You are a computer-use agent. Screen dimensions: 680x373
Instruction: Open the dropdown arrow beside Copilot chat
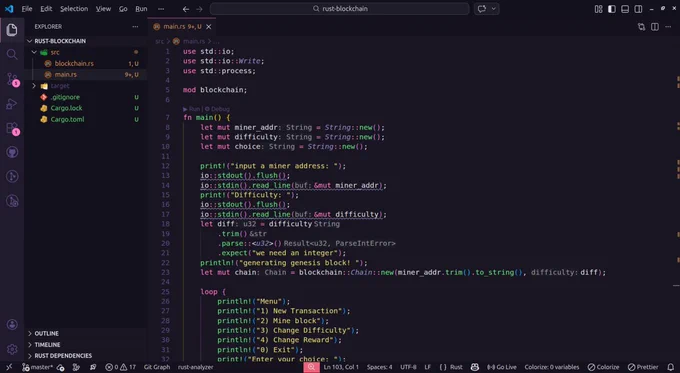tap(494, 9)
